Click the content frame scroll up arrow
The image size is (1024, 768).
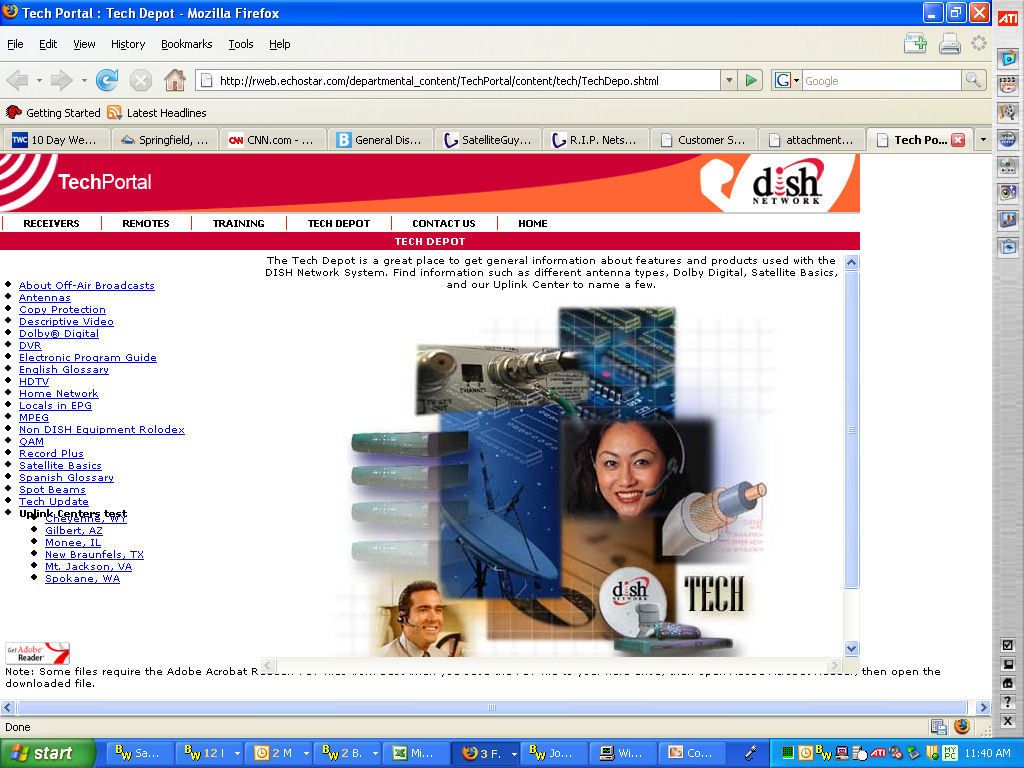pyautogui.click(x=851, y=263)
